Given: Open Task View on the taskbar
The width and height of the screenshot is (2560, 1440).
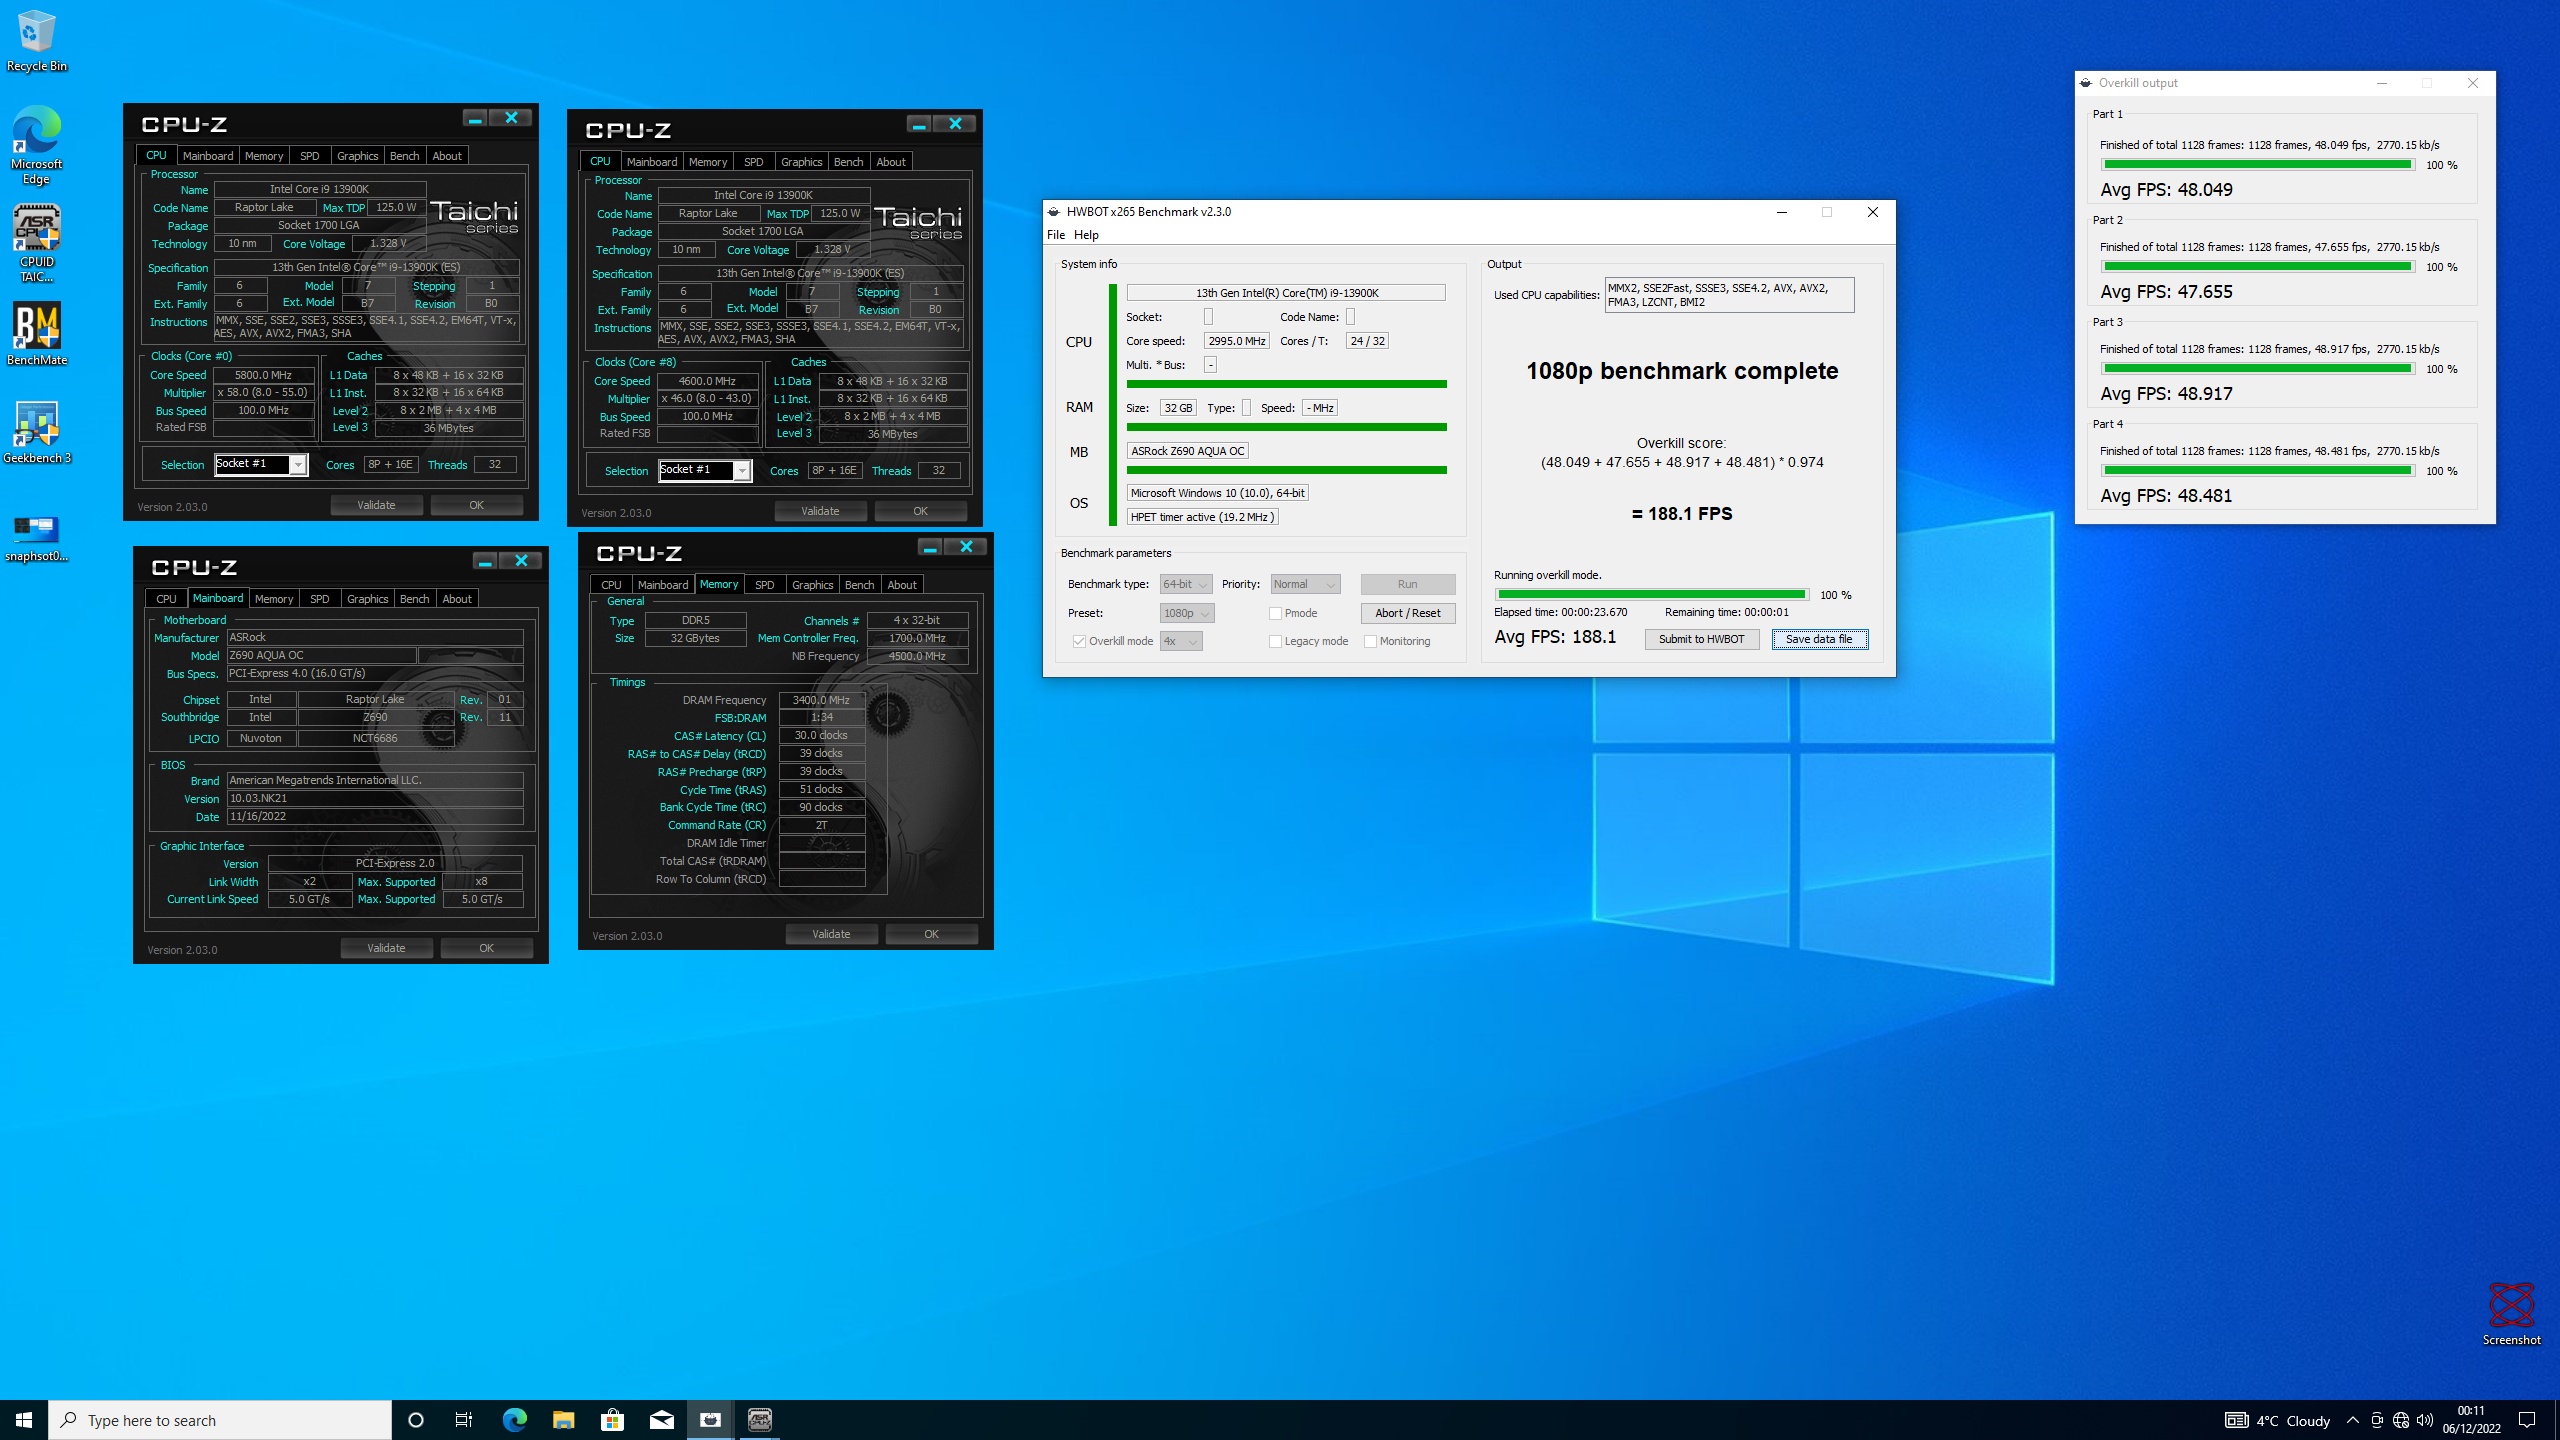Looking at the screenshot, I should coord(464,1420).
